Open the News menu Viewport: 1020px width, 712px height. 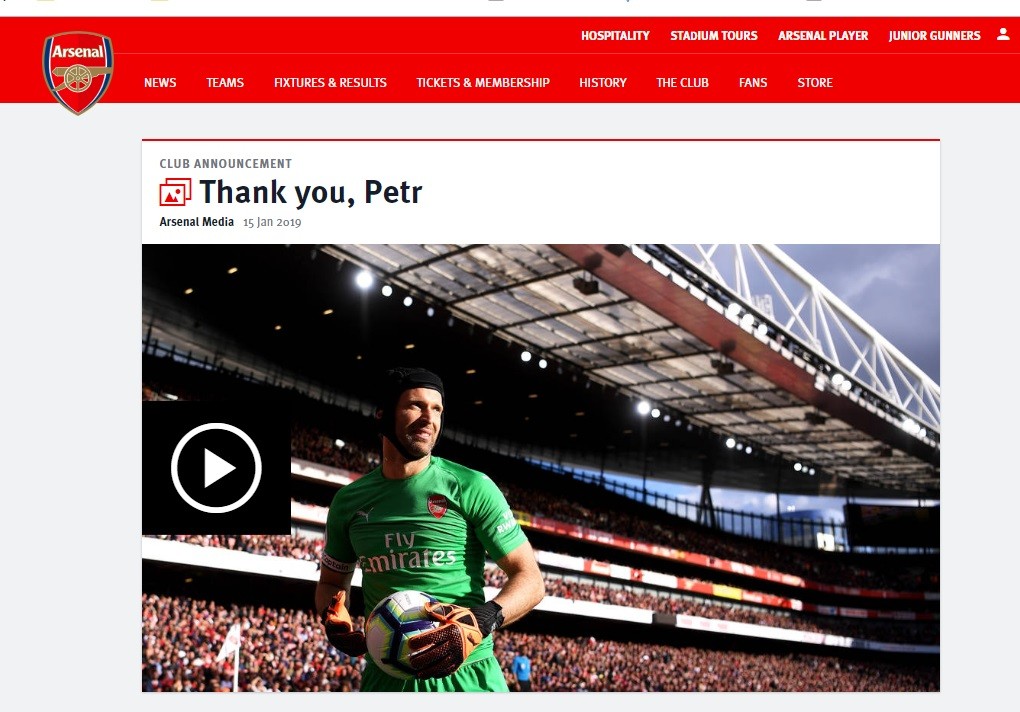click(x=160, y=83)
